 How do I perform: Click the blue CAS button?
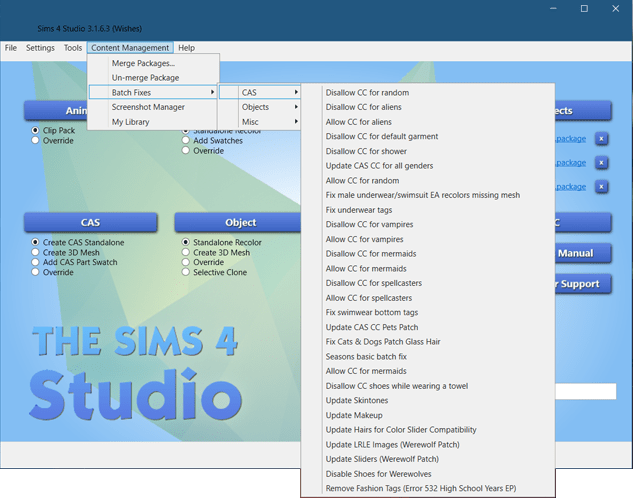tap(90, 223)
